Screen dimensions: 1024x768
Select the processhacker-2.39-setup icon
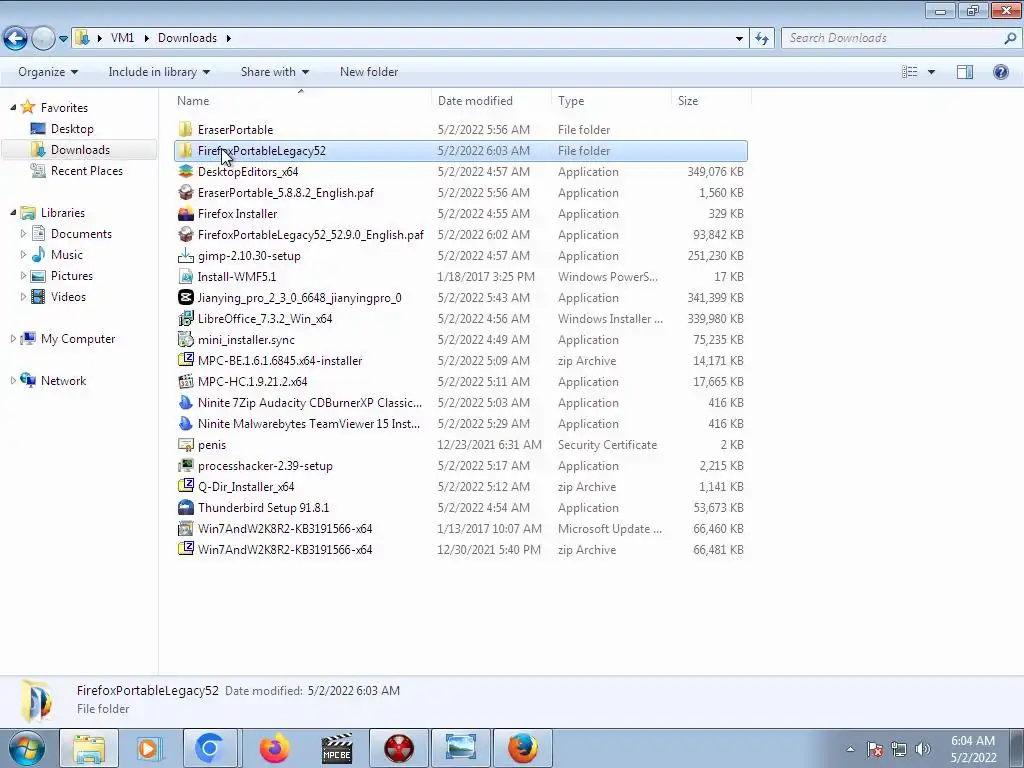pos(185,465)
